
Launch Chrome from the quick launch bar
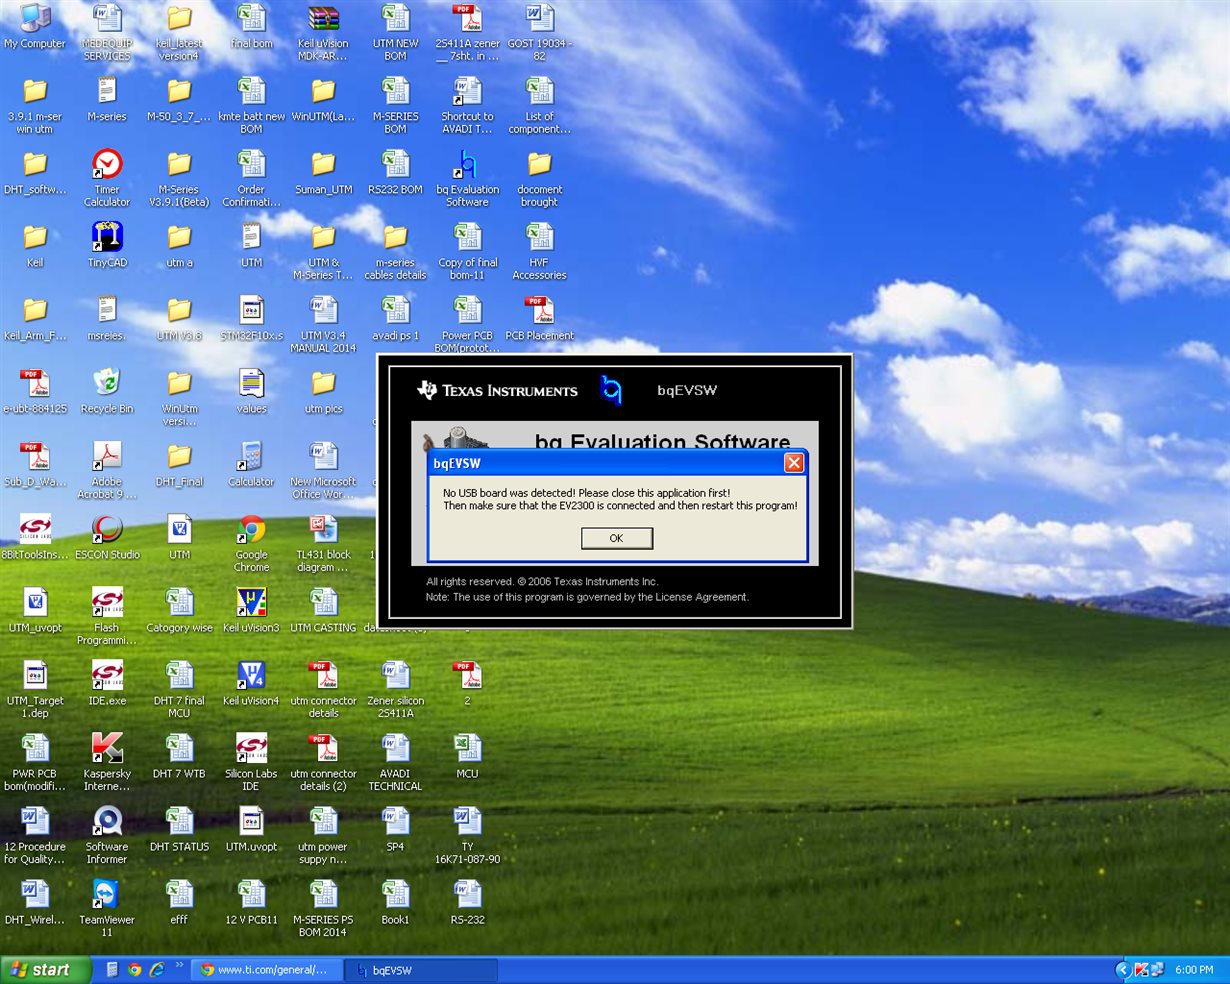pos(134,969)
